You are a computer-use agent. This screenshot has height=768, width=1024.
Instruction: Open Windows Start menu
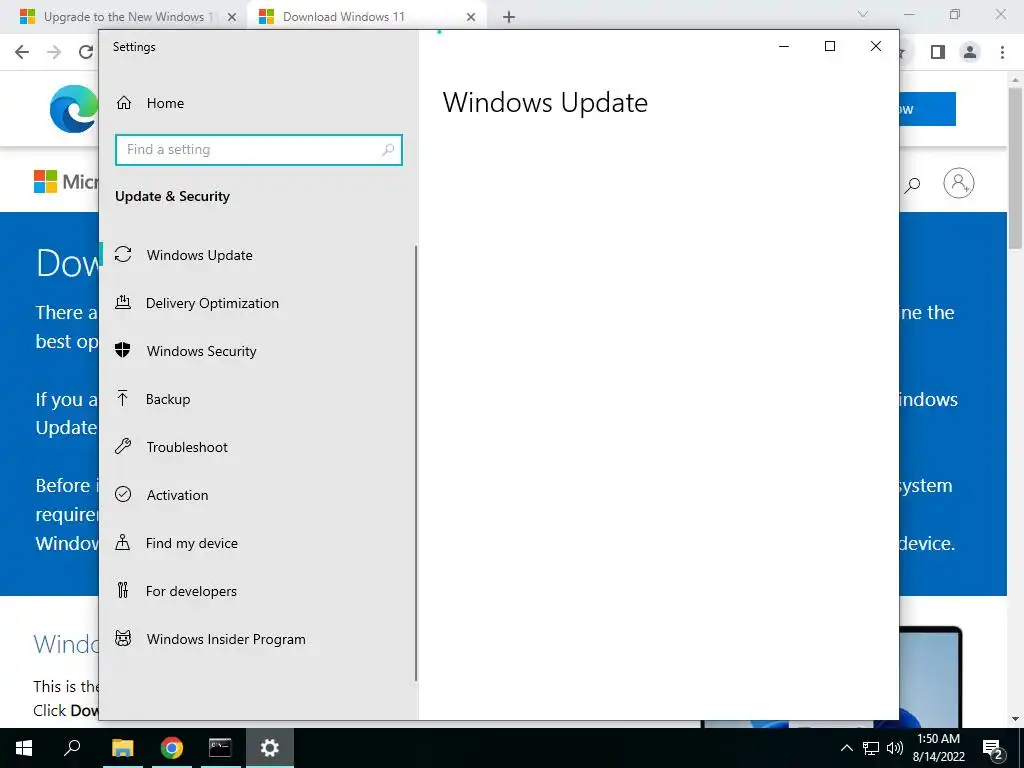tap(24, 748)
